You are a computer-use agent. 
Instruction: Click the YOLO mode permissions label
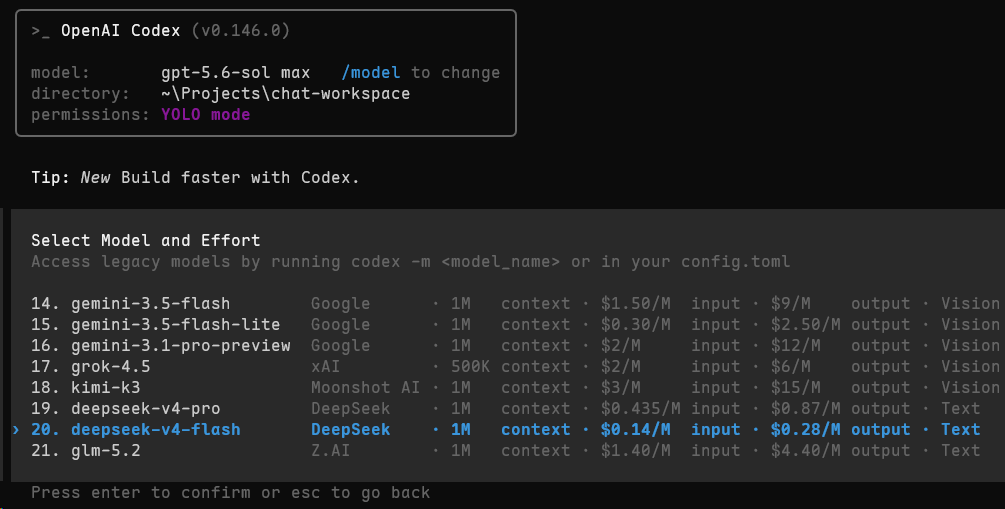(206, 114)
